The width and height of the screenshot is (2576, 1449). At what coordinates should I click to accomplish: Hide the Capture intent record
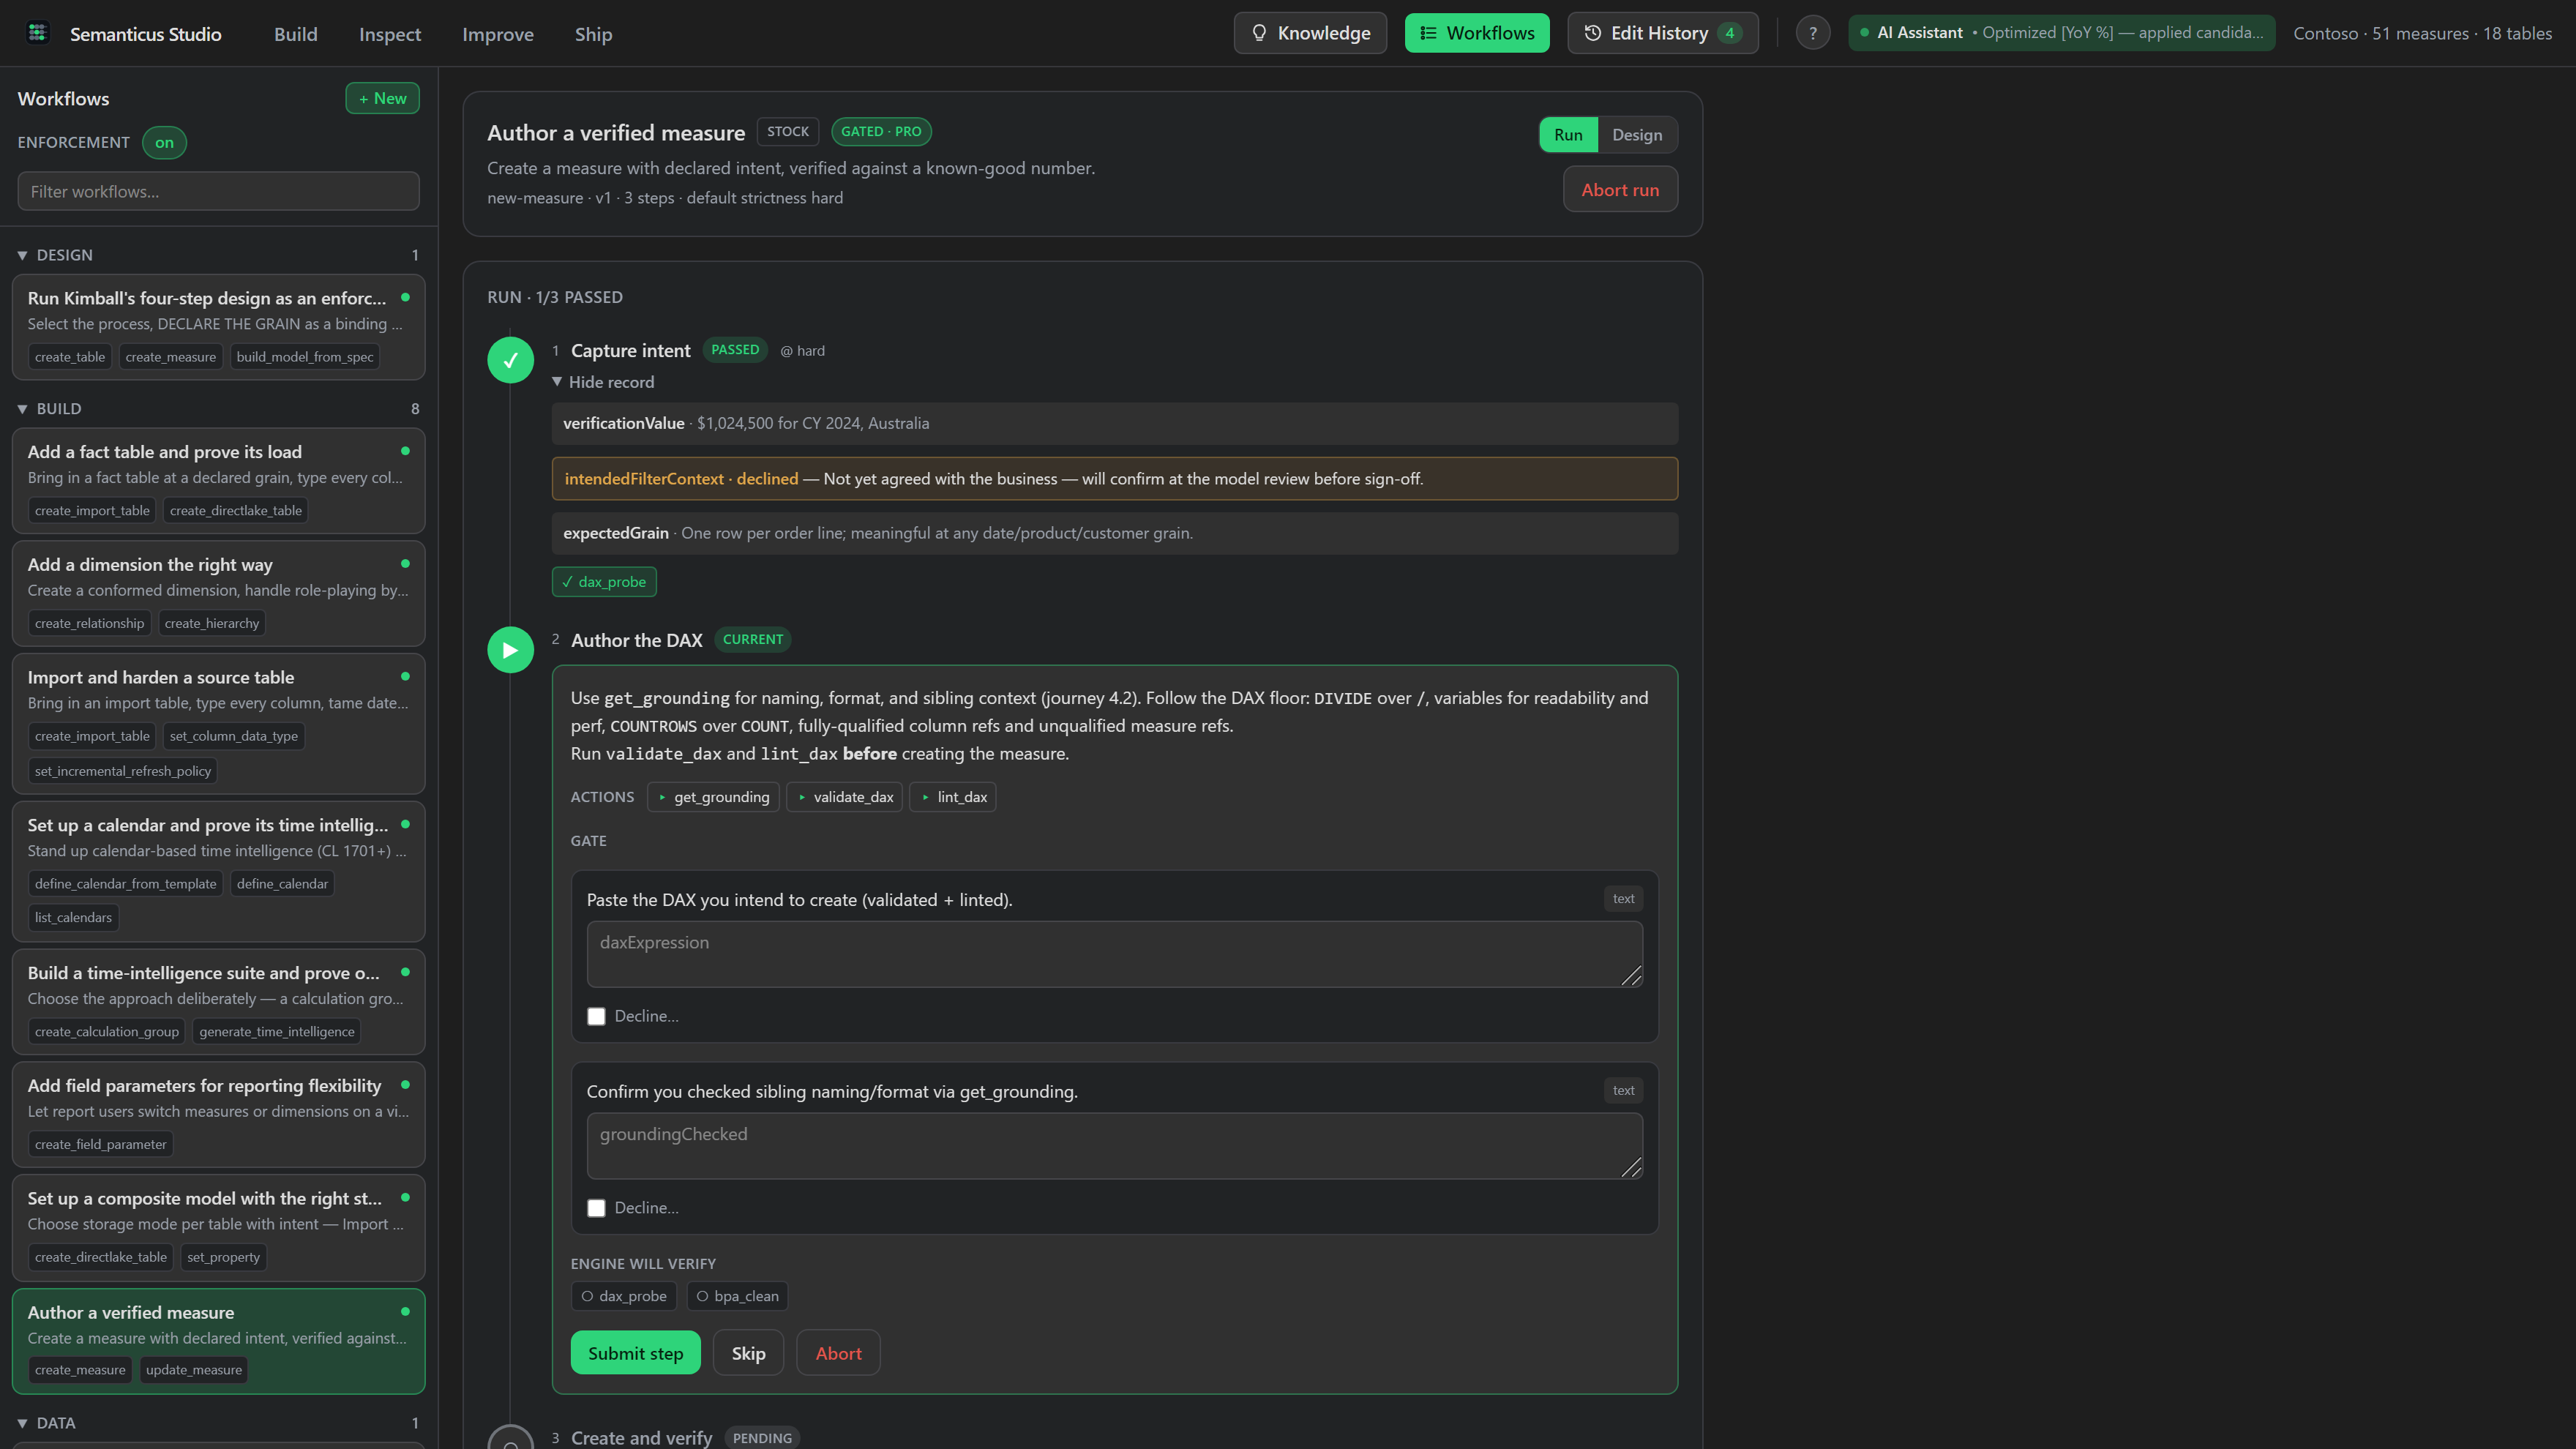pyautogui.click(x=603, y=382)
